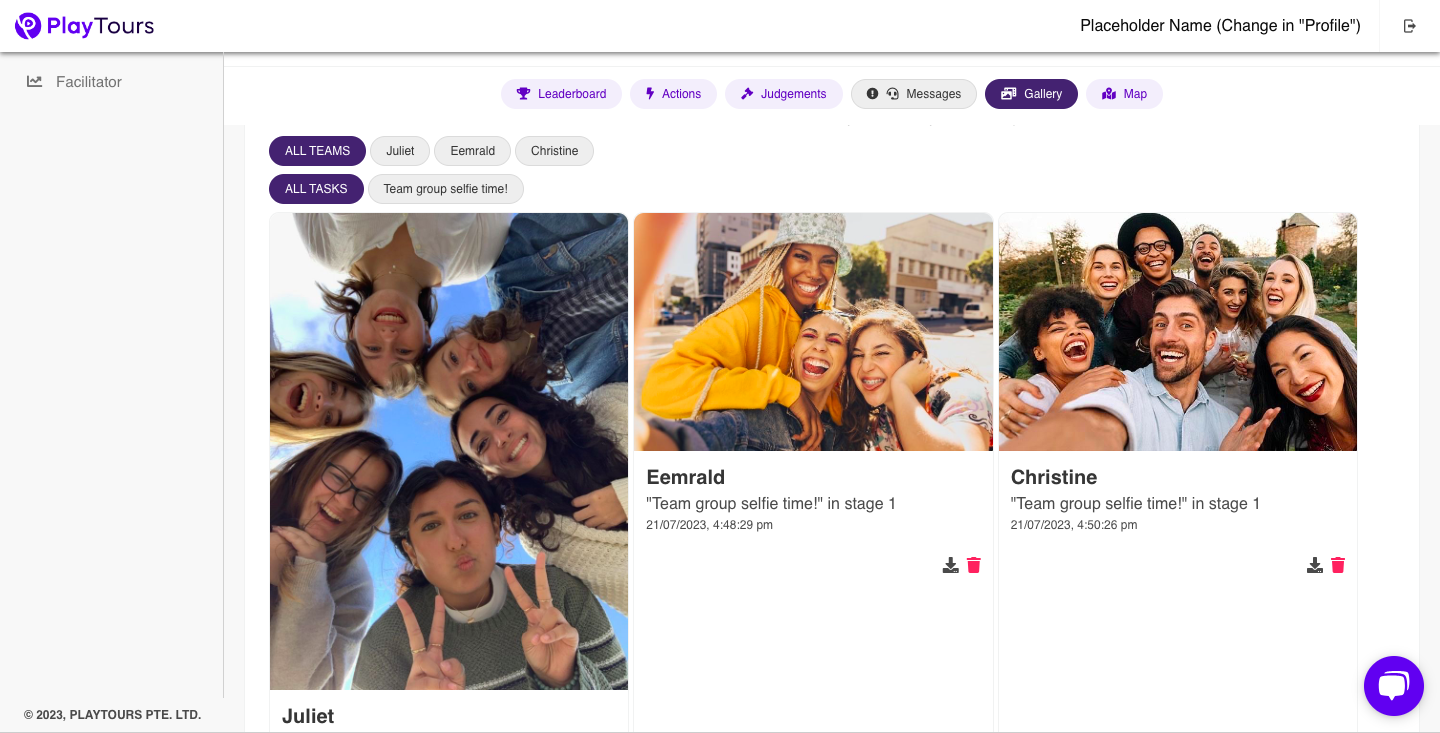This screenshot has height=733, width=1440.
Task: Open Christine's group selfie photo
Action: point(1178,332)
